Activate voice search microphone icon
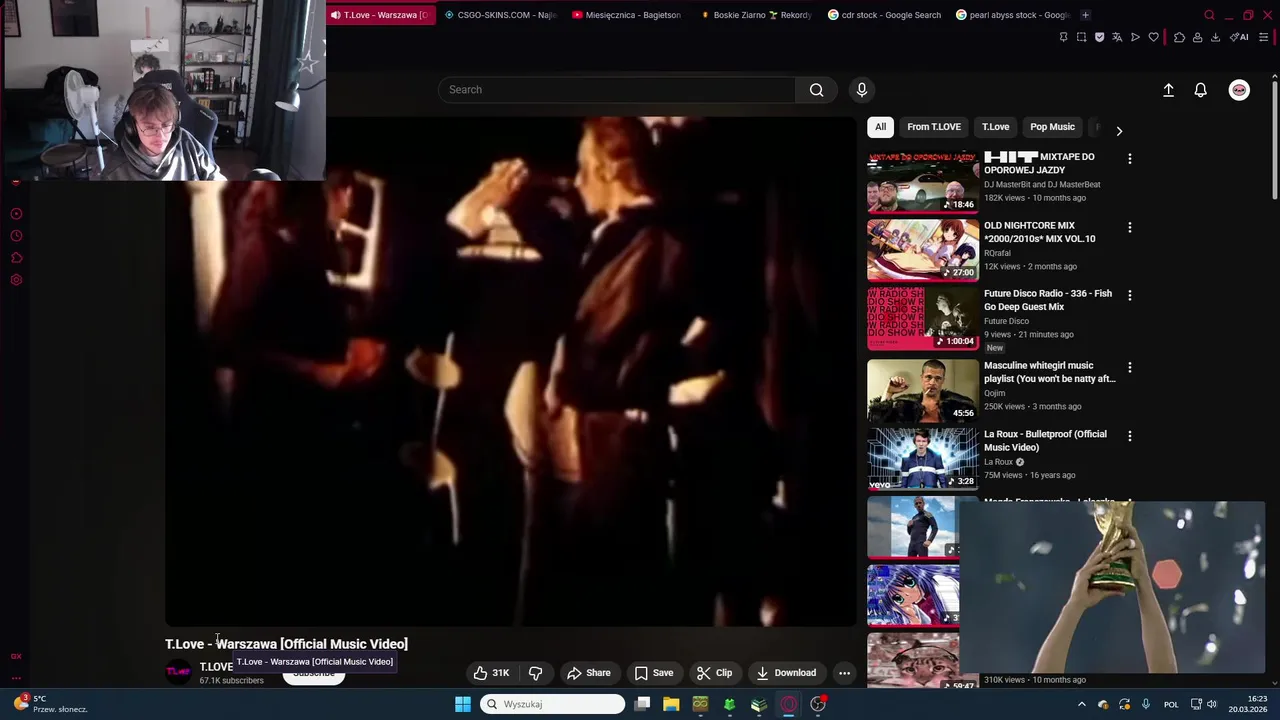 tap(862, 90)
